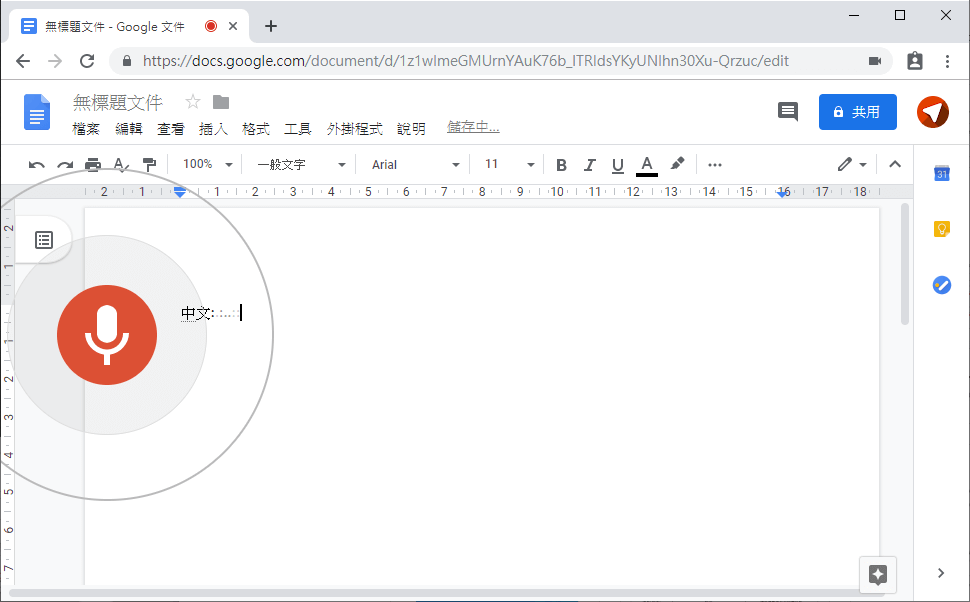Reload the page
The height and width of the screenshot is (602, 970).
pyautogui.click(x=87, y=61)
